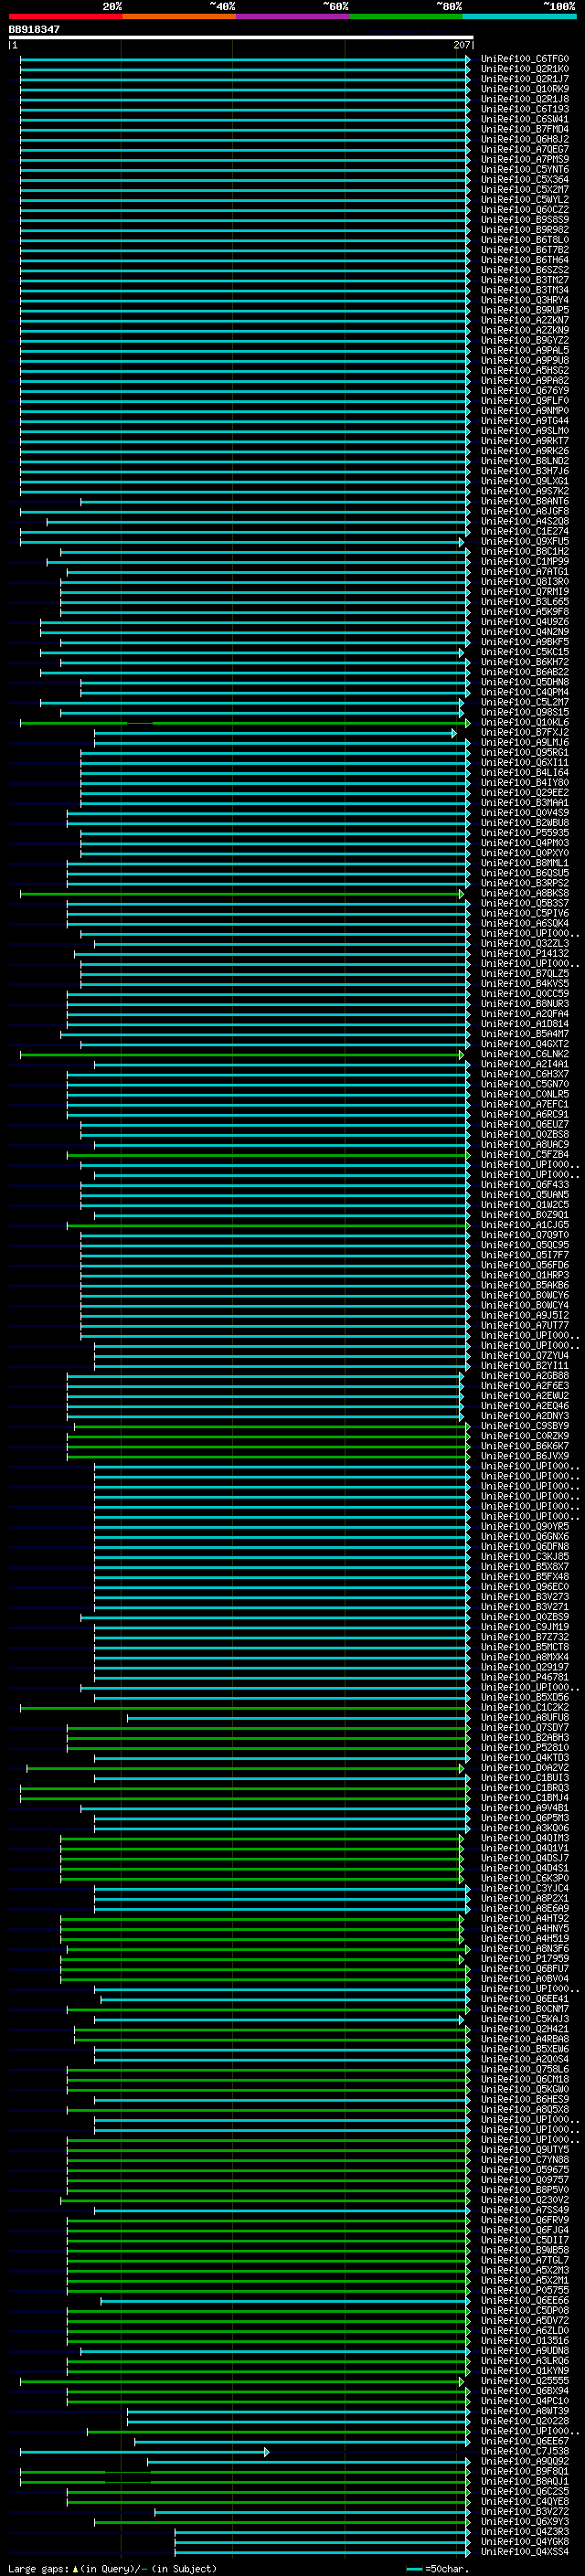Image resolution: width=585 pixels, height=2576 pixels.
Task: Choose hit UniRef100_A7QEG7
Action: click(x=524, y=149)
